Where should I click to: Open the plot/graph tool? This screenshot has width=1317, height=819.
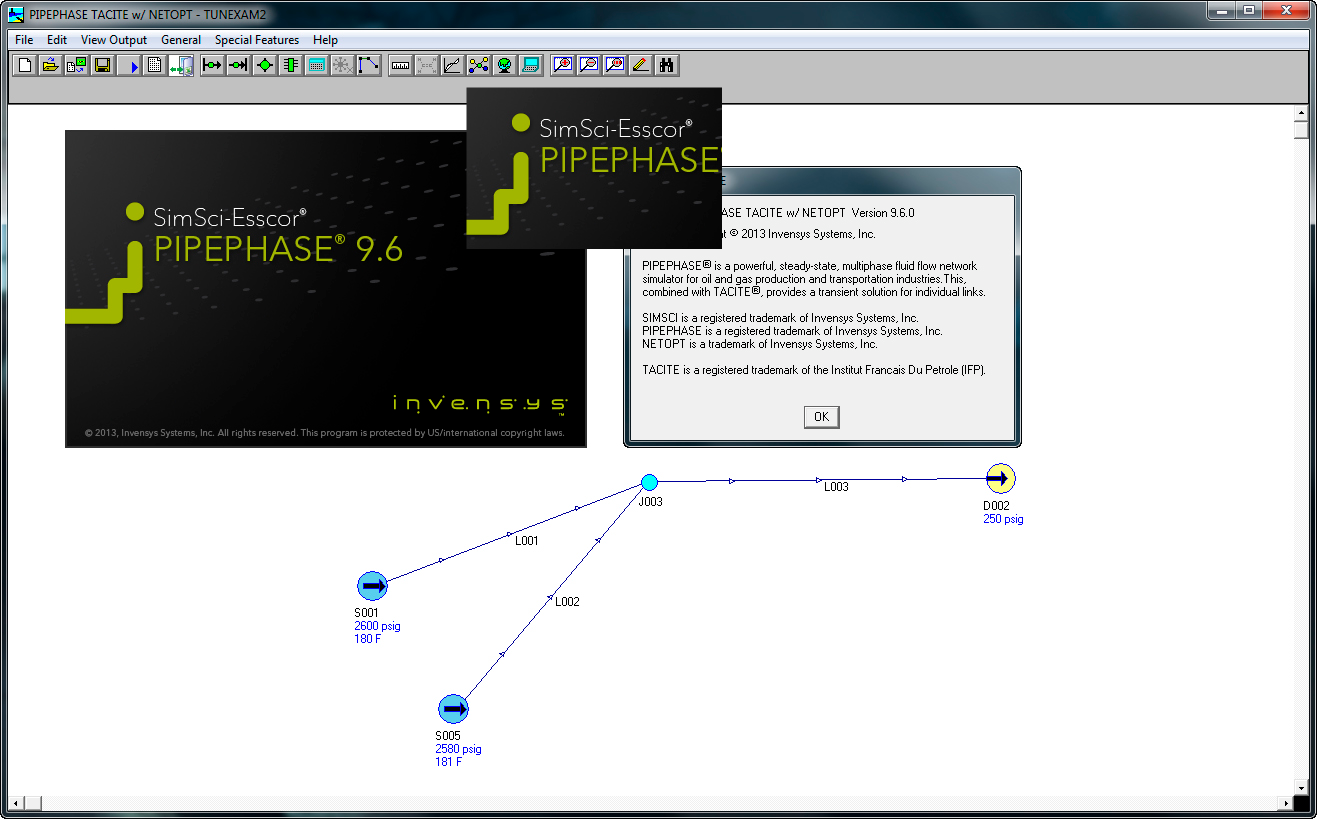pos(451,64)
